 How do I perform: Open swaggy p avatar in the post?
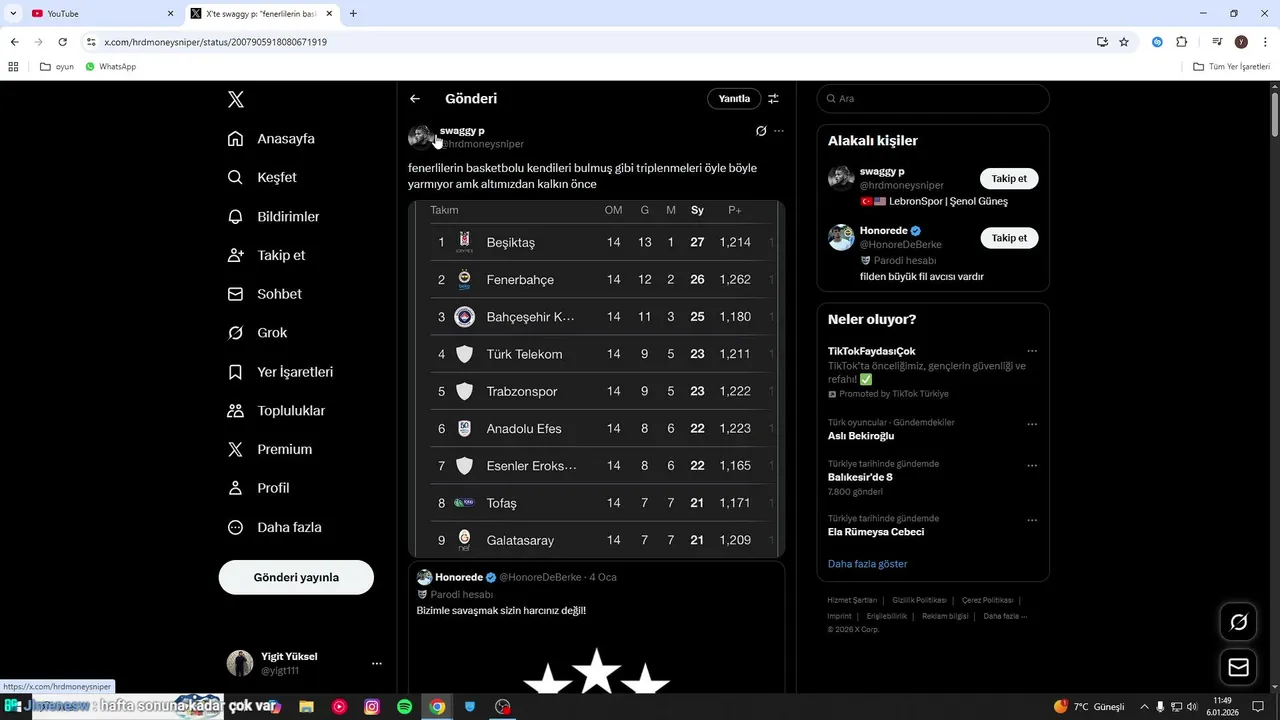(421, 137)
